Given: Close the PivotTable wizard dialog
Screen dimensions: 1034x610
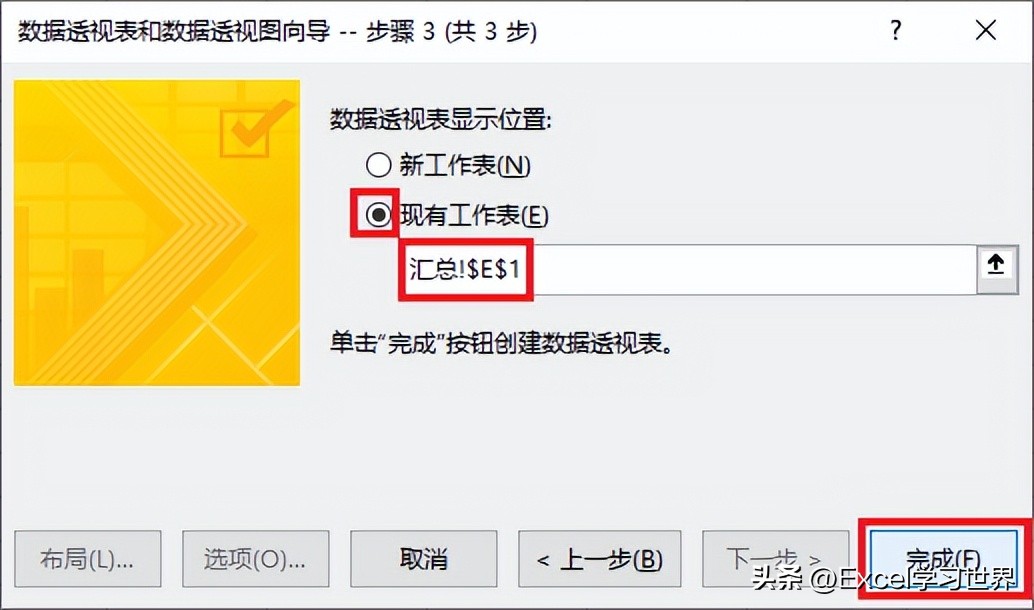Looking at the screenshot, I should point(986,30).
